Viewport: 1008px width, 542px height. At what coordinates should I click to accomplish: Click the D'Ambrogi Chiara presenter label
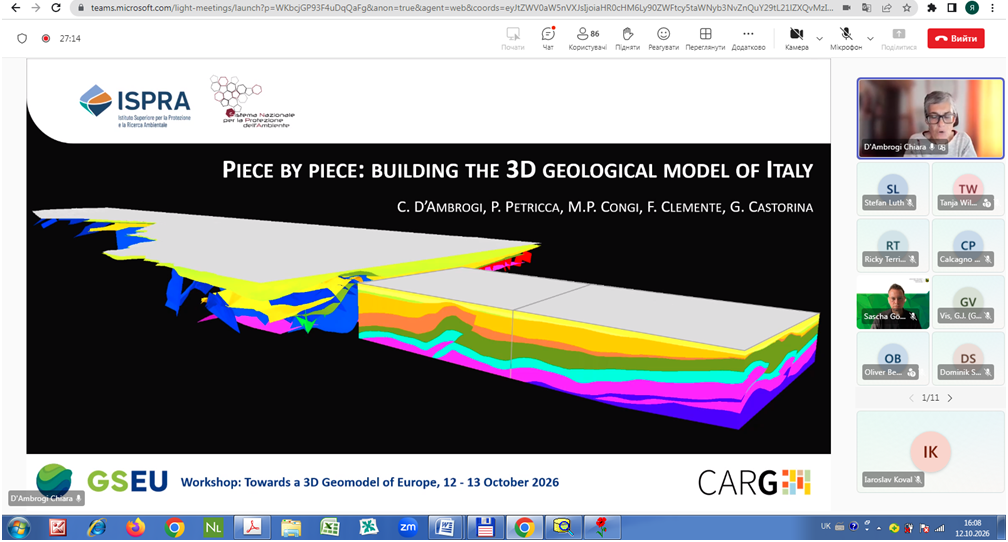point(46,498)
